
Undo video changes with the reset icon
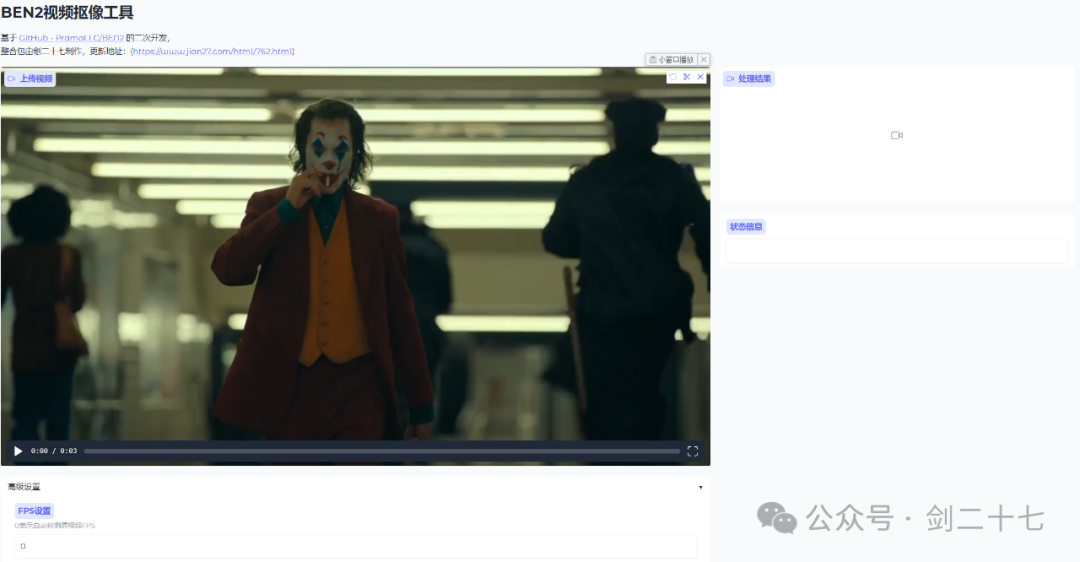673,77
